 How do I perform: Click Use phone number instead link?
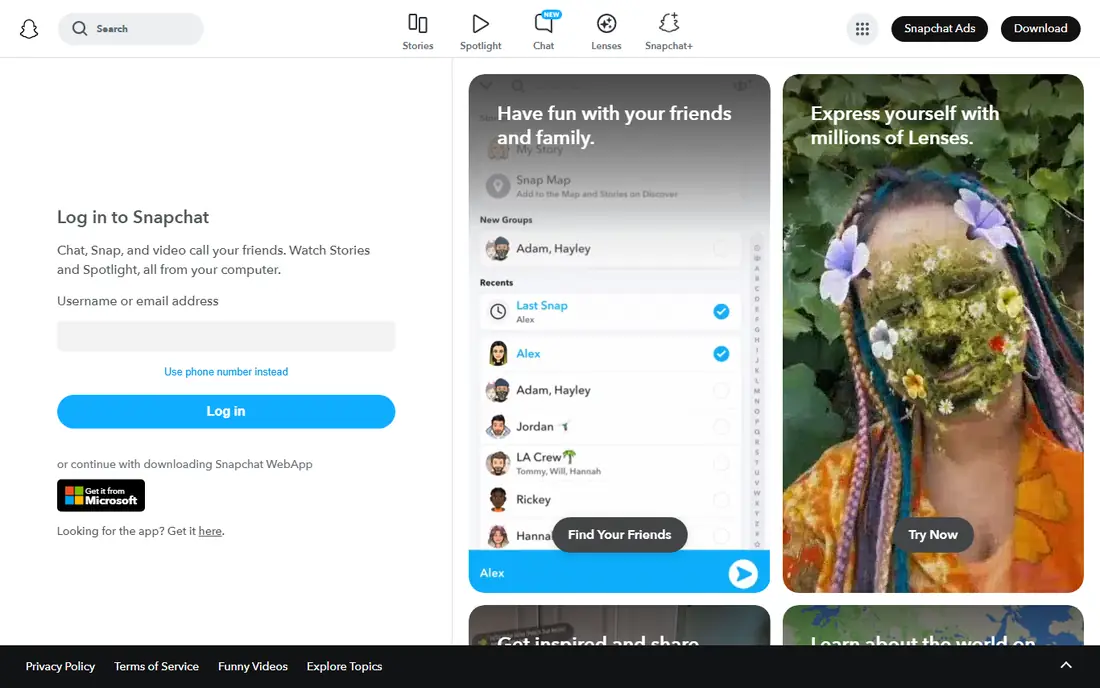[x=226, y=372]
